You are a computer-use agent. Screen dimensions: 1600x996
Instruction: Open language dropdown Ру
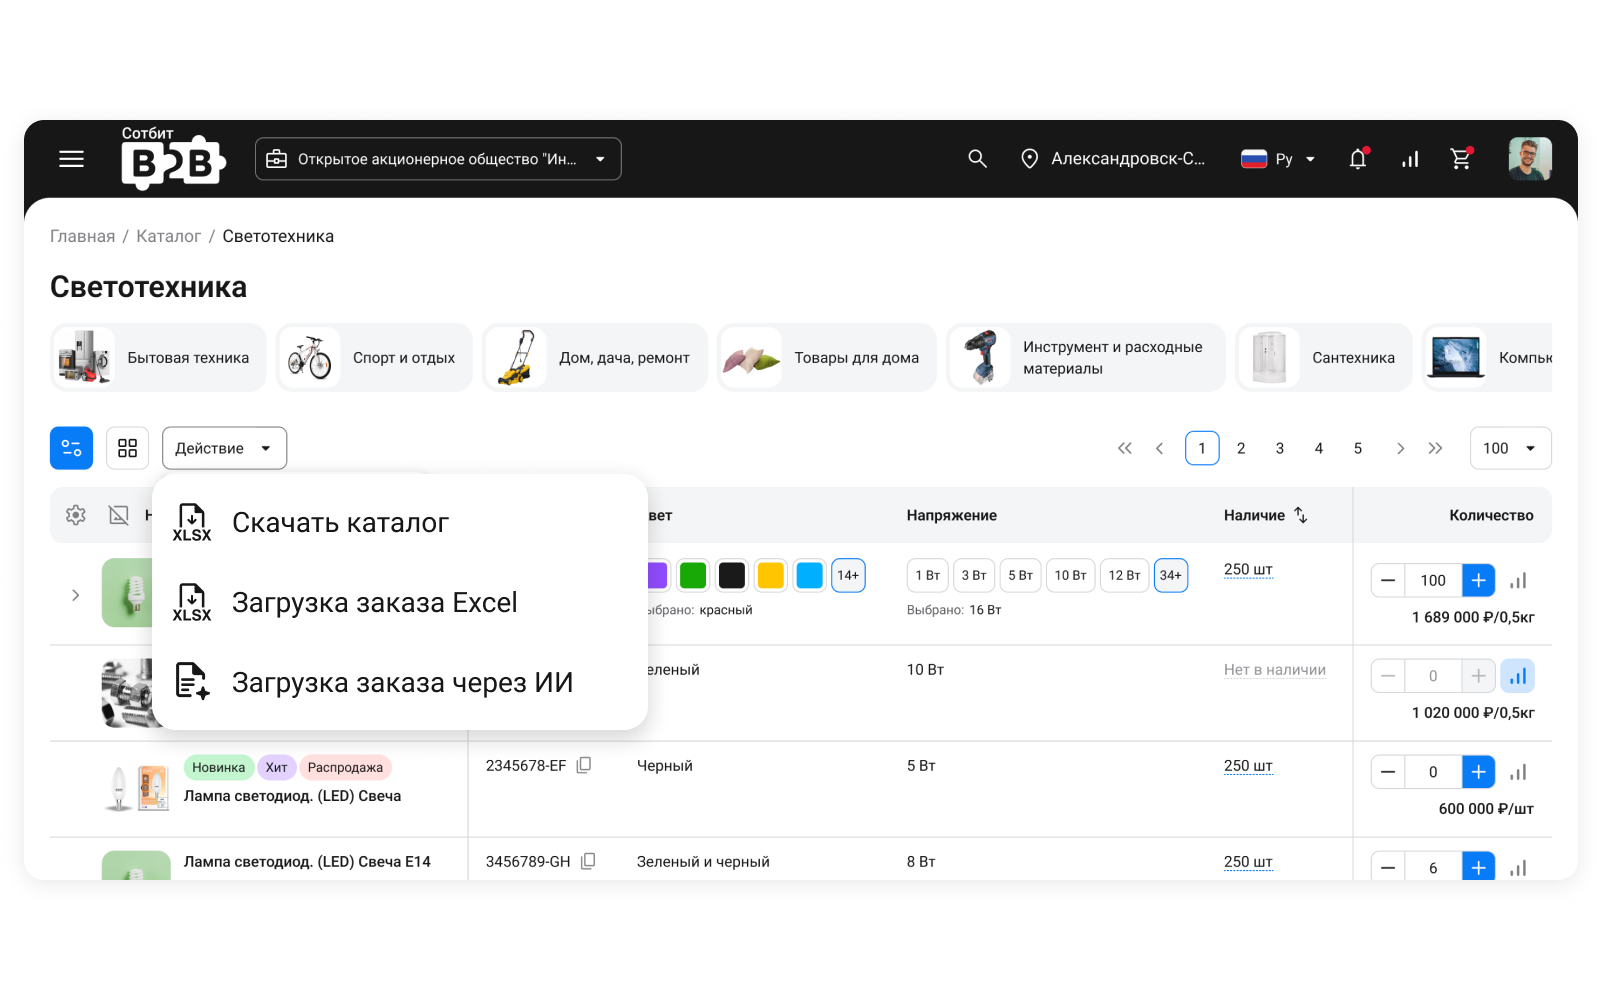[x=1278, y=159]
